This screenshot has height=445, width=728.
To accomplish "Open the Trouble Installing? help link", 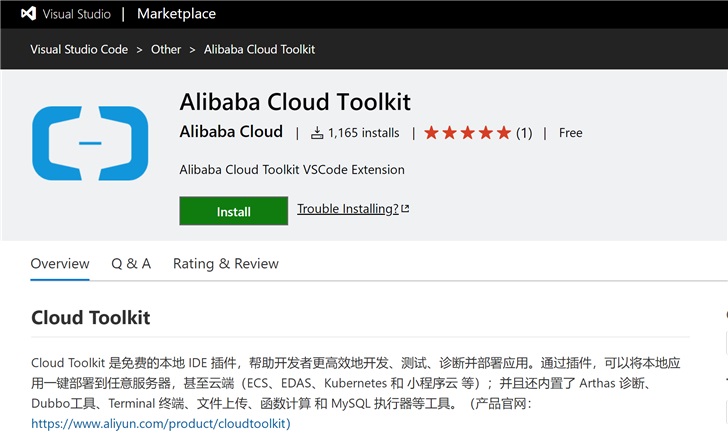I will [347, 209].
